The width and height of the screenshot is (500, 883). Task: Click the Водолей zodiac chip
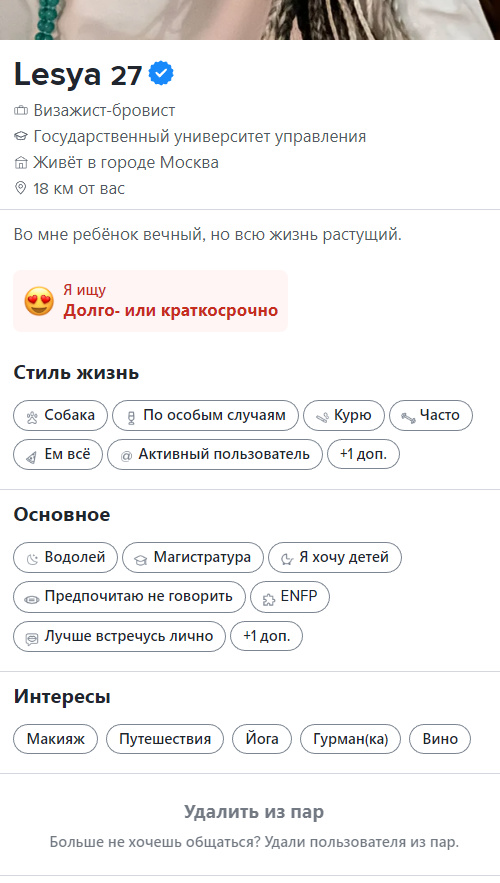tap(65, 558)
